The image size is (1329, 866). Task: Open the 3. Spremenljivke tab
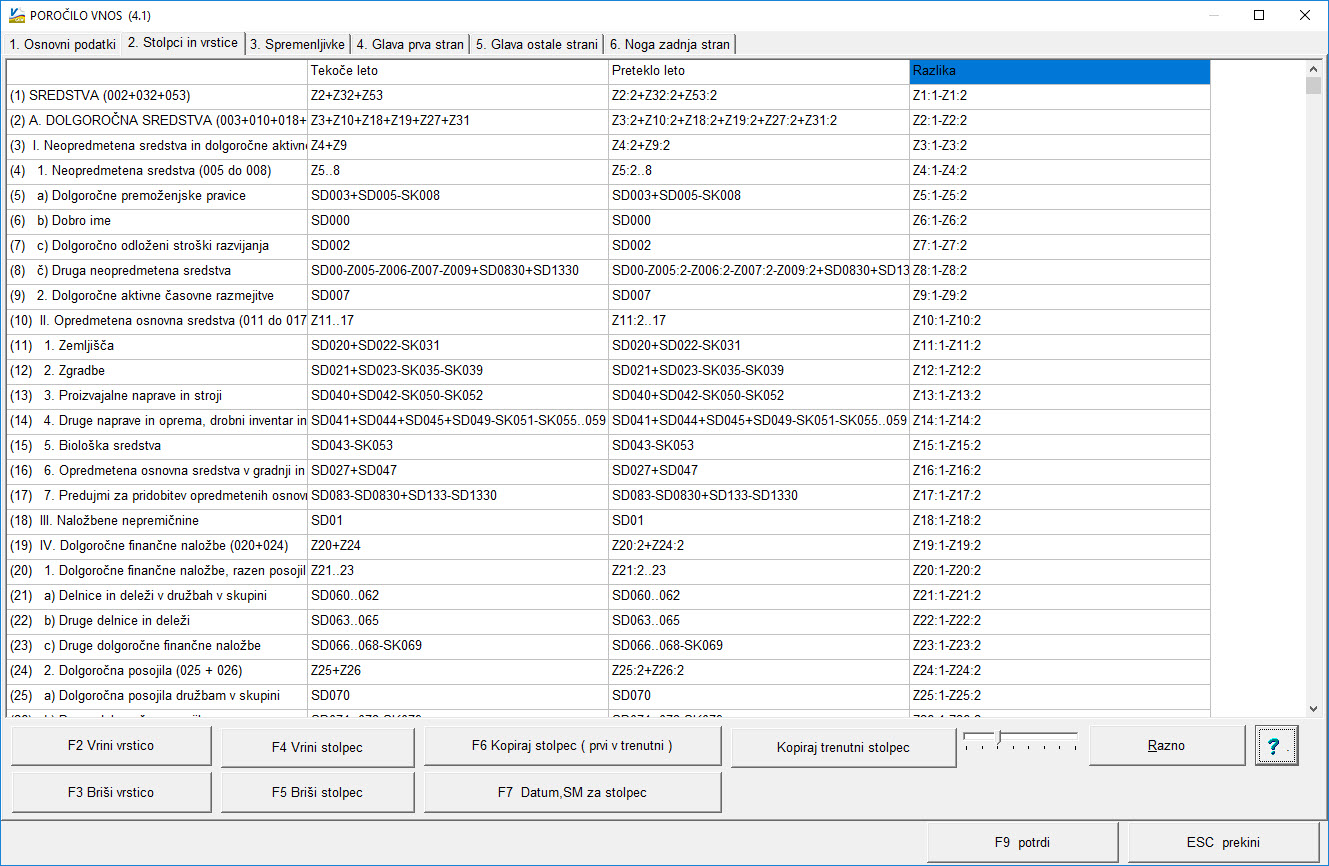coord(298,44)
